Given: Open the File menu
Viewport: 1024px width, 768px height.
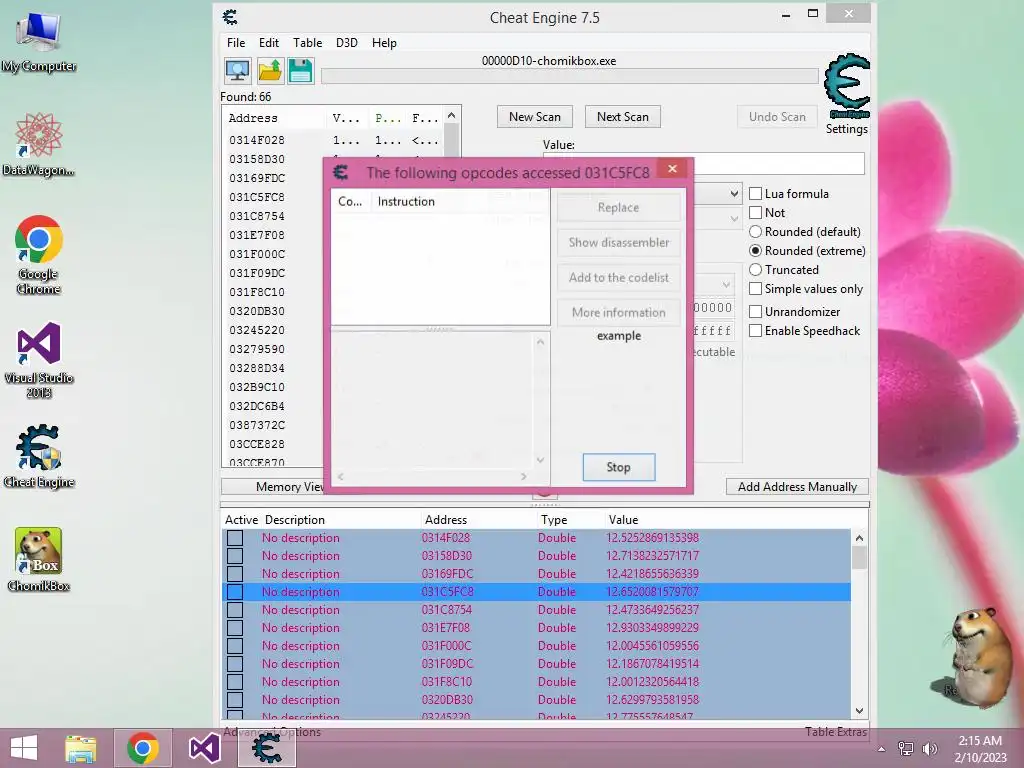Looking at the screenshot, I should [x=236, y=42].
